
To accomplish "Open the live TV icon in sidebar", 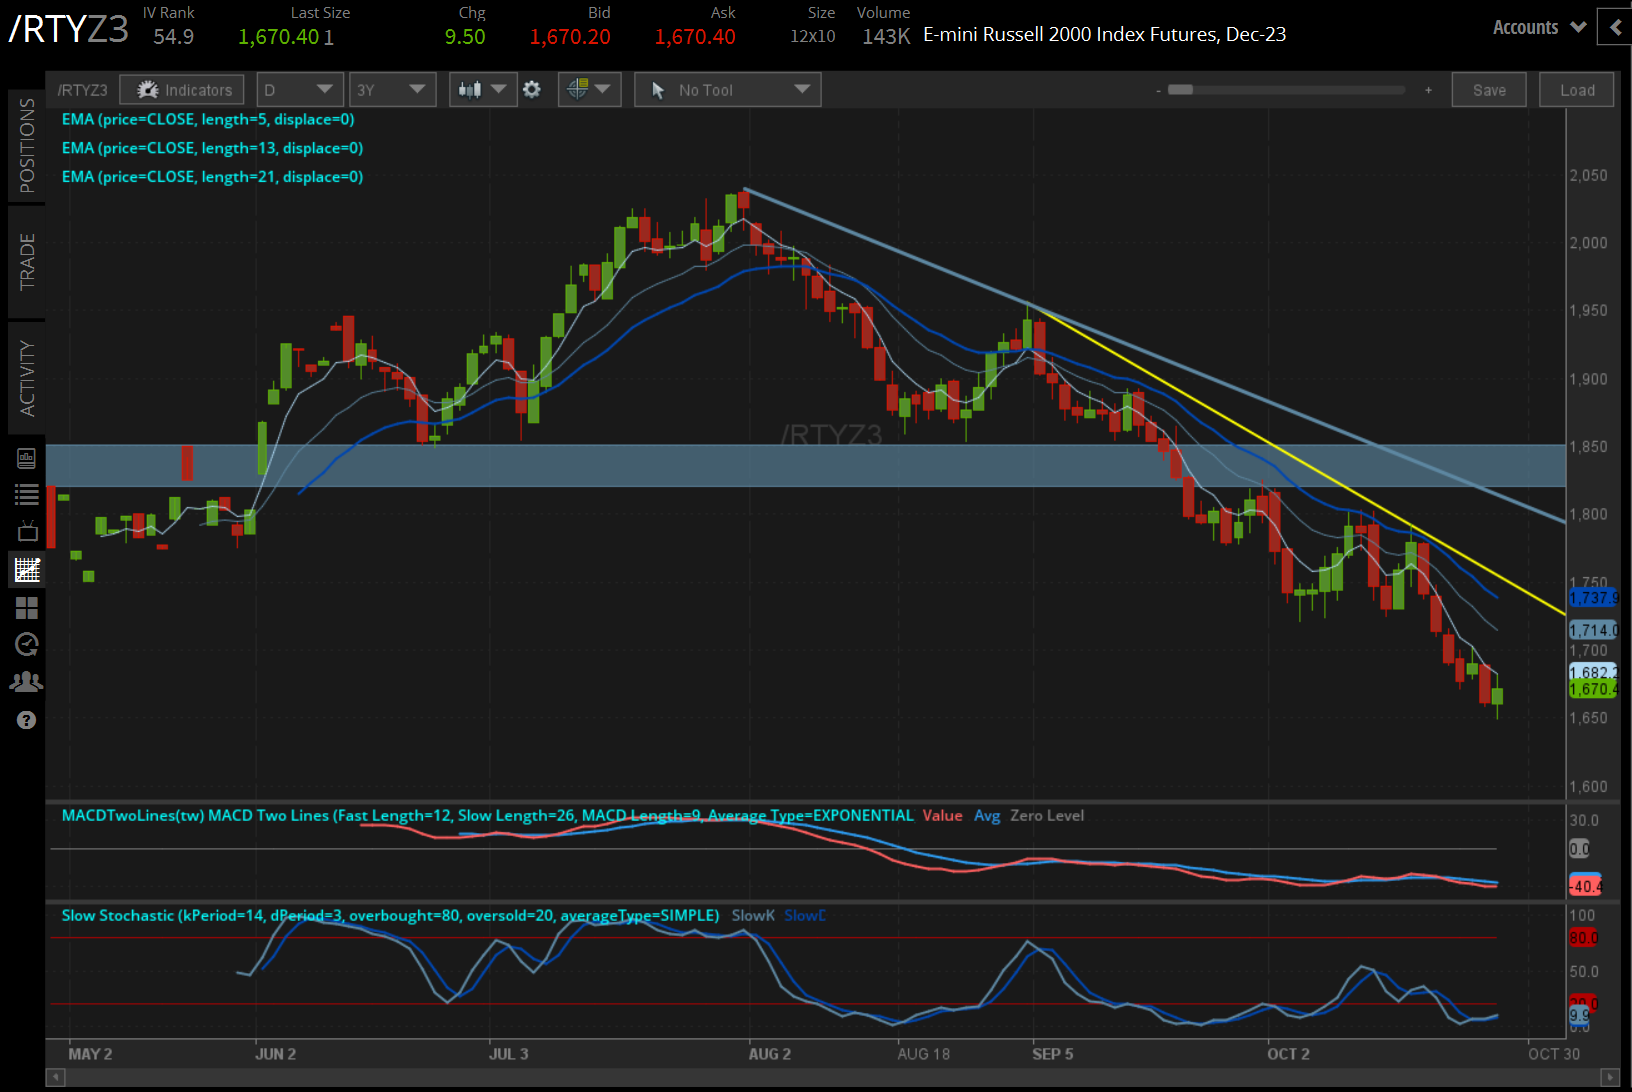I will tap(27, 530).
